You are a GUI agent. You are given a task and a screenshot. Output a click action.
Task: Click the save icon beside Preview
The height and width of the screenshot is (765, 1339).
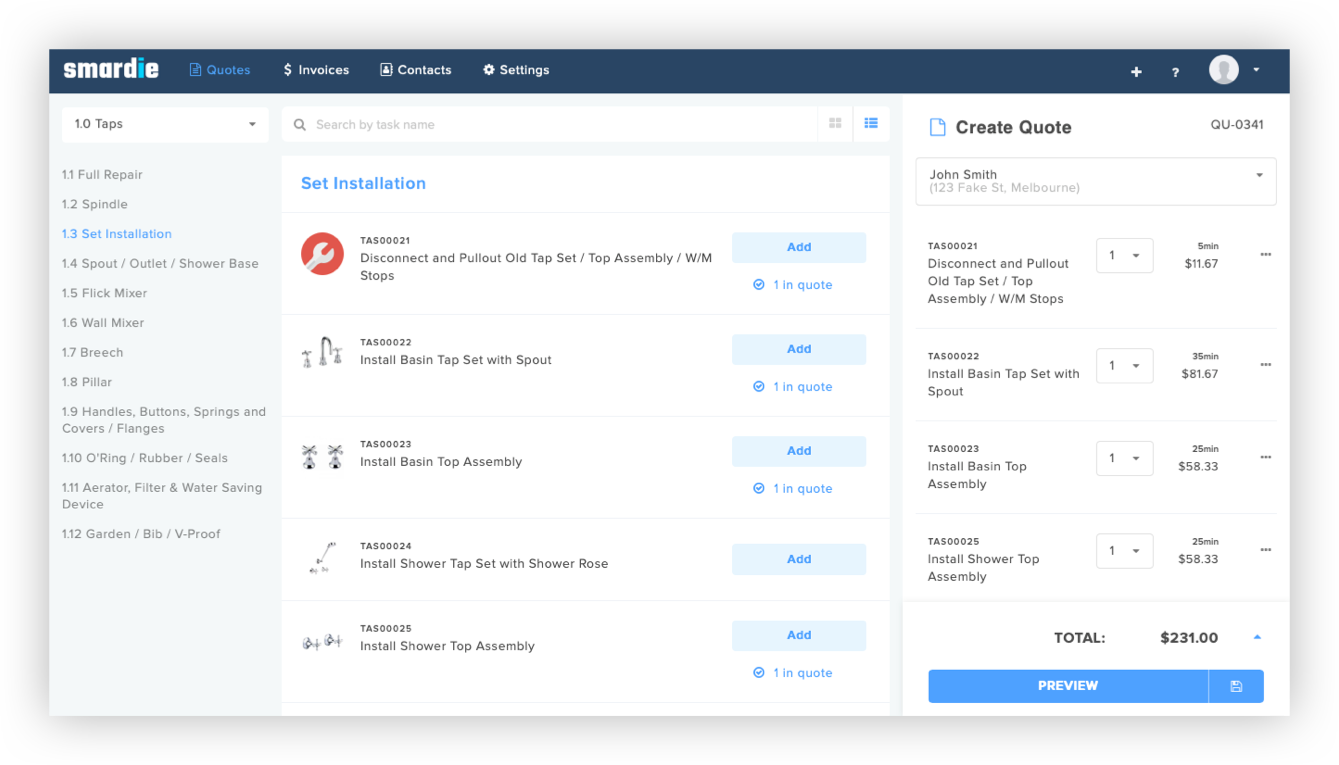tap(1236, 686)
